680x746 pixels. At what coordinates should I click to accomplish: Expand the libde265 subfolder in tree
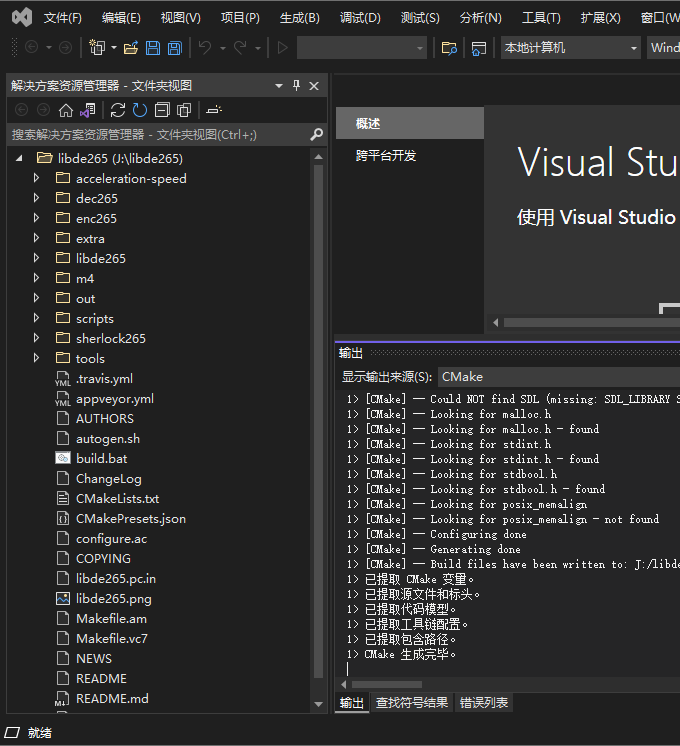point(37,258)
